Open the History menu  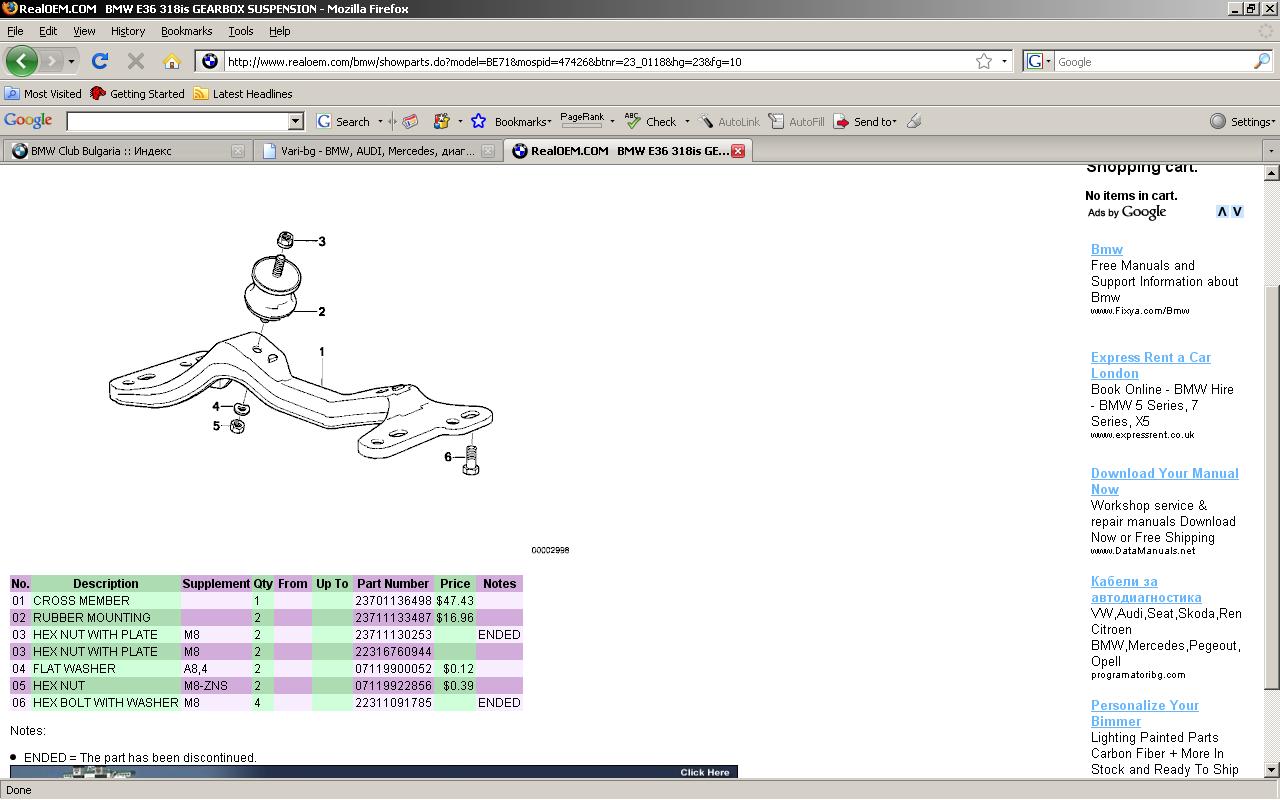tap(128, 31)
